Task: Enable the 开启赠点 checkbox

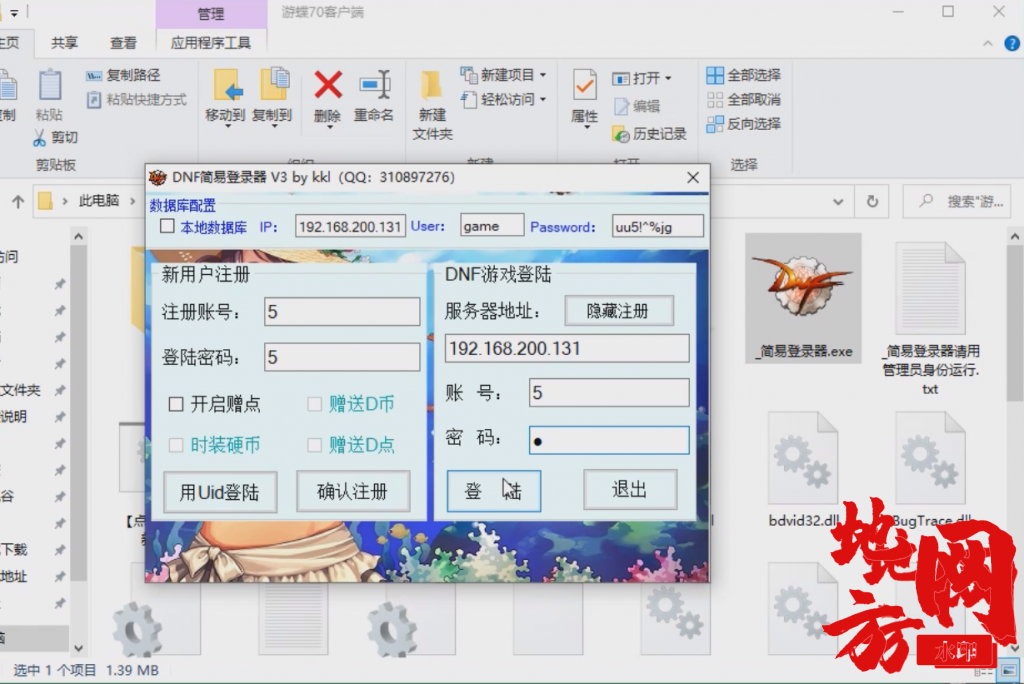Action: tap(176, 404)
